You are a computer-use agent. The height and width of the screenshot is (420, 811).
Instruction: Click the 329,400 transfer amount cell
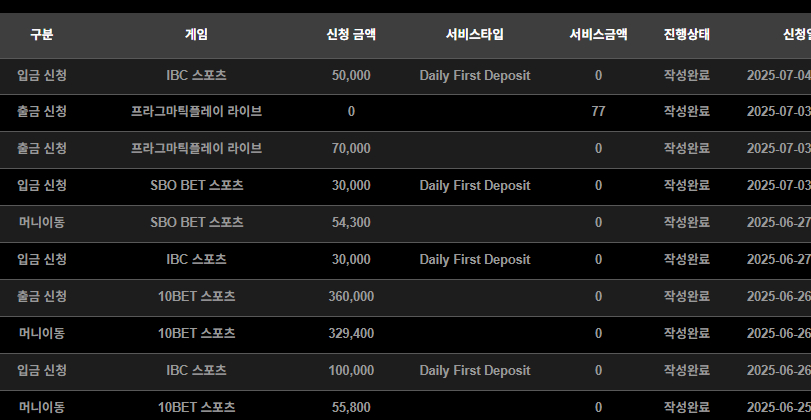(351, 334)
